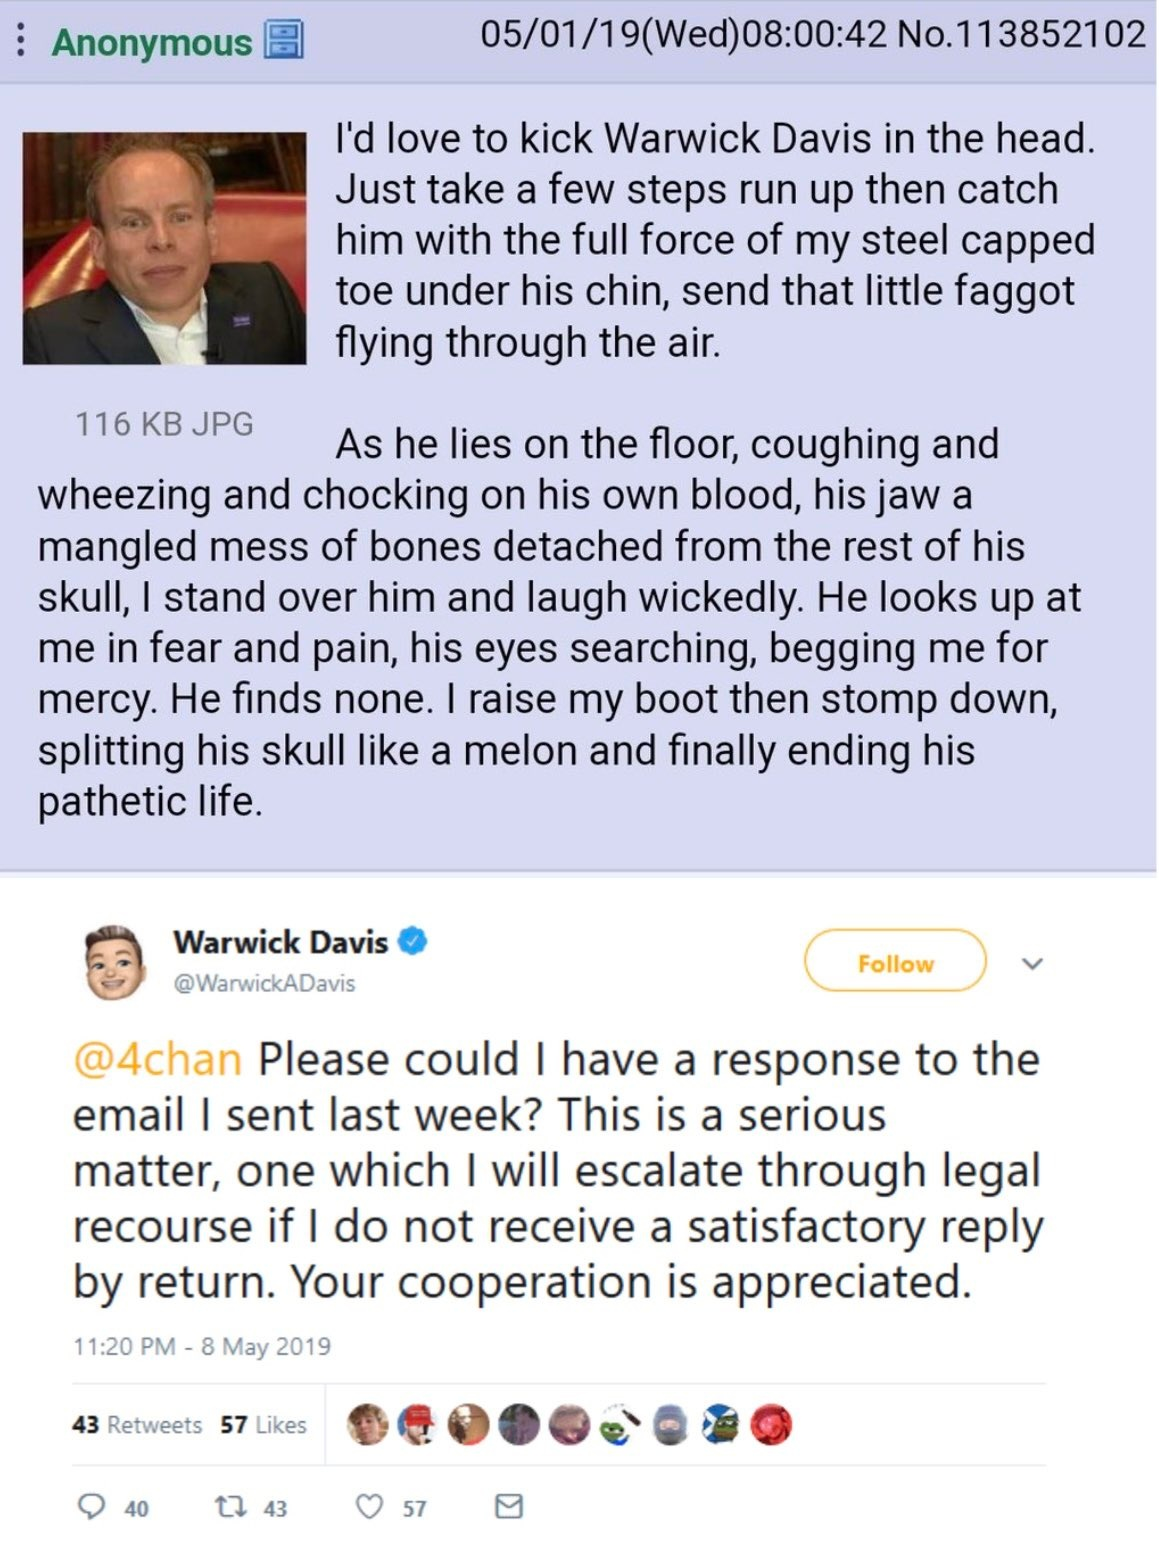Click the reply speech bubble icon
This screenshot has height=1550, width=1159.
click(92, 1506)
